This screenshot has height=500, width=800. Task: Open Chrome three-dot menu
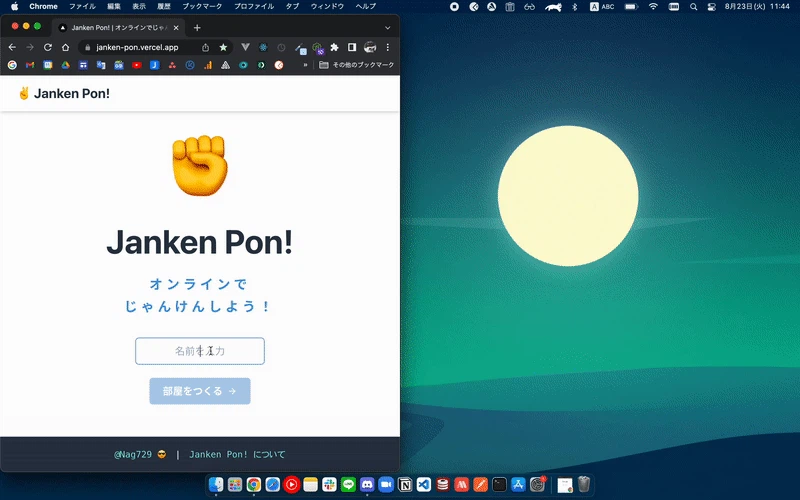pos(388,47)
